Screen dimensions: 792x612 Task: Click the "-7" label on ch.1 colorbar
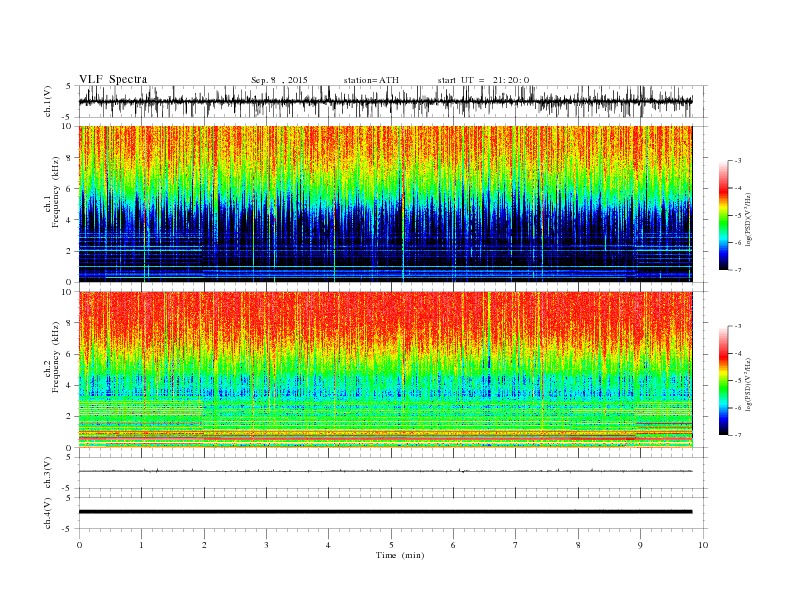pos(738,270)
